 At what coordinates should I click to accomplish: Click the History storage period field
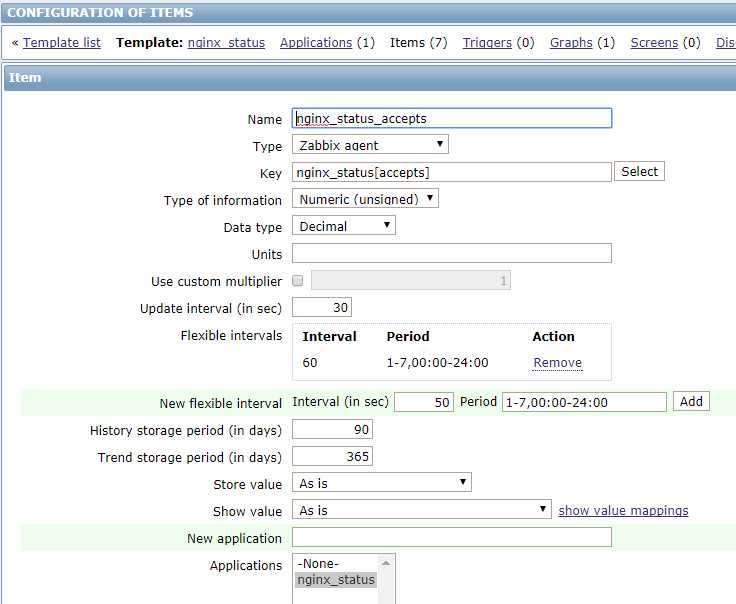(x=332, y=429)
